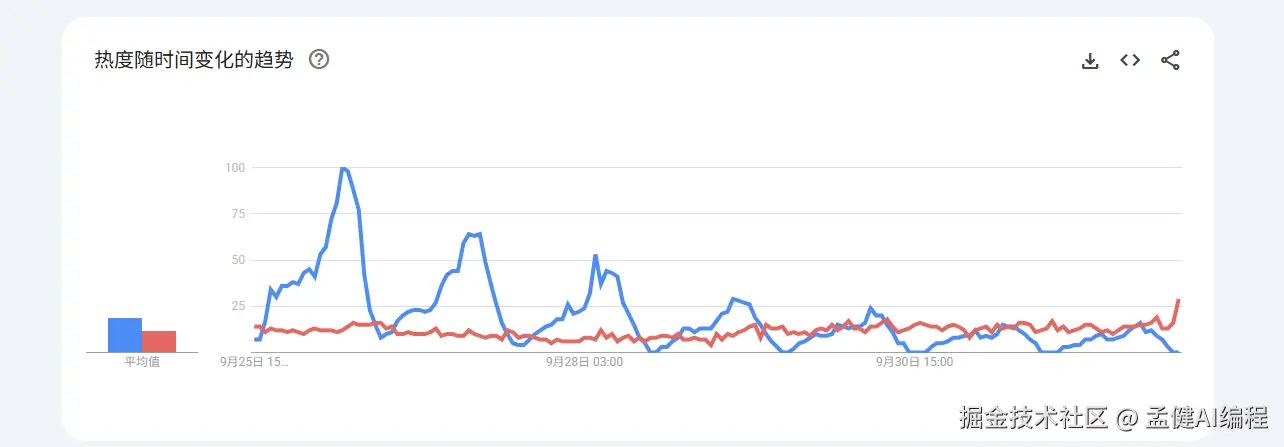Click the blue line's second peak near 64
The image size is (1284, 447).
pyautogui.click(x=473, y=234)
